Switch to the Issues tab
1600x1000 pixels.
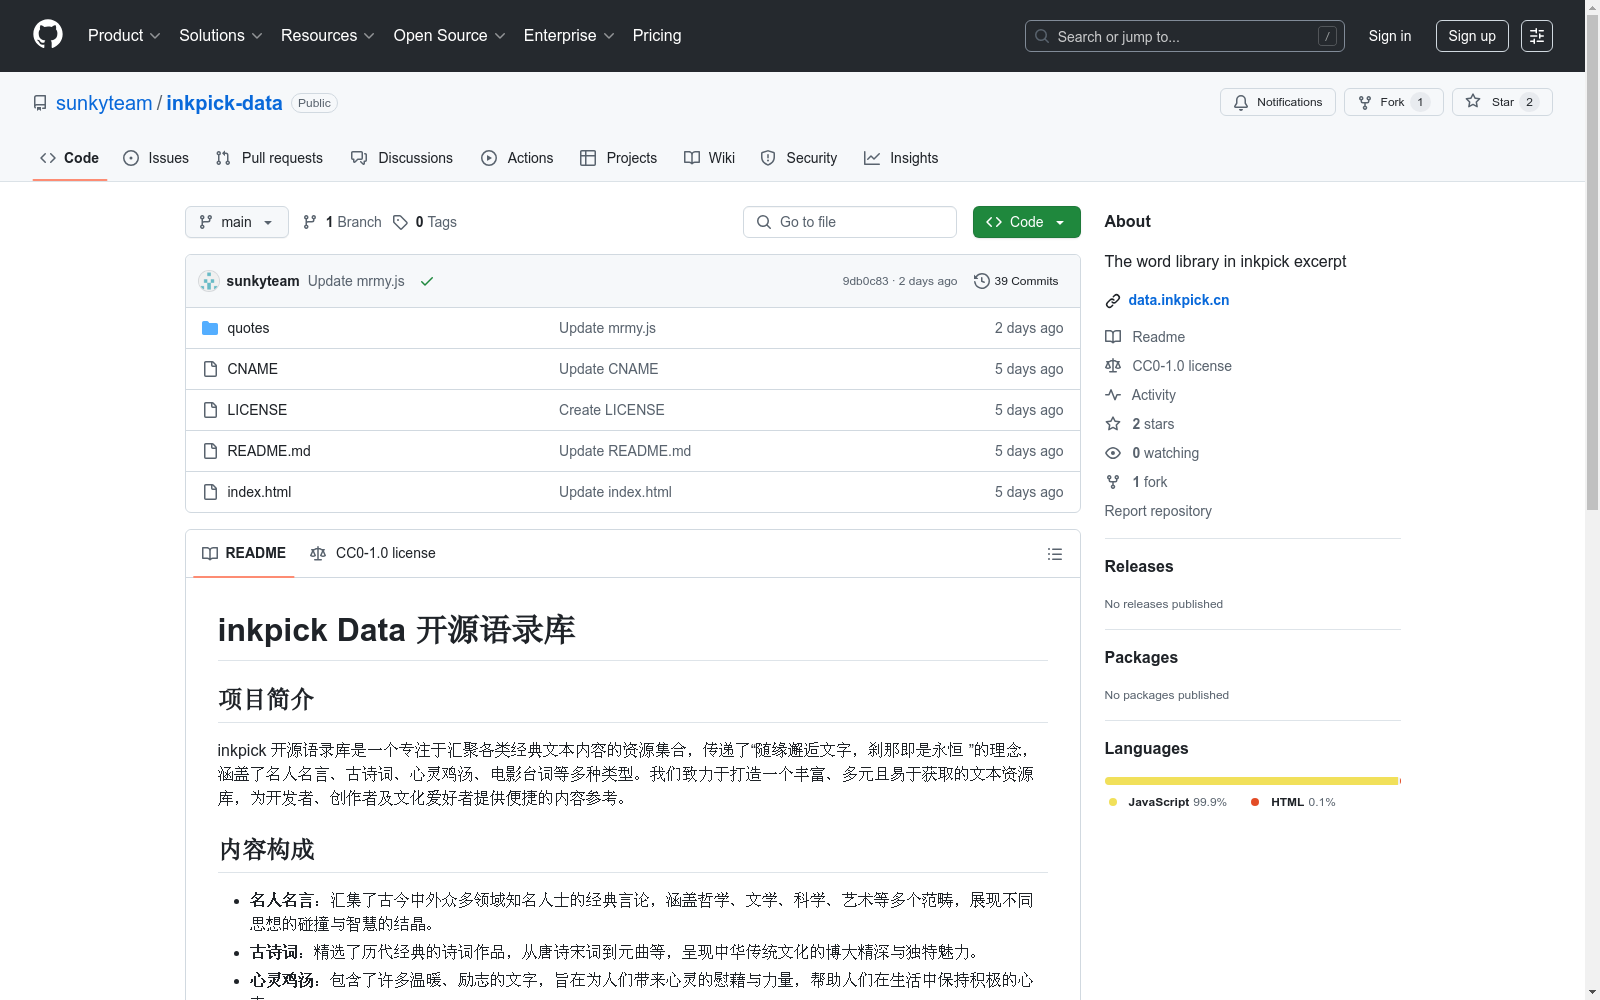click(x=156, y=158)
